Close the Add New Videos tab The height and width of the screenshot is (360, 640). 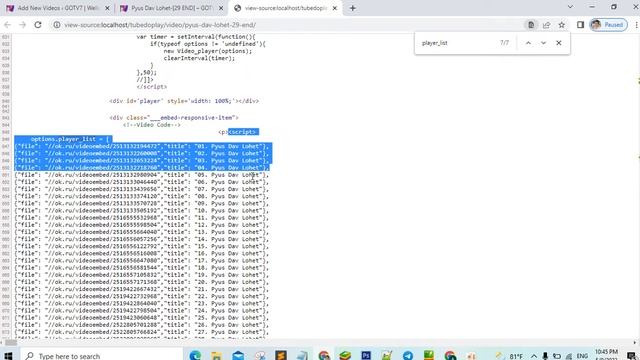107,8
